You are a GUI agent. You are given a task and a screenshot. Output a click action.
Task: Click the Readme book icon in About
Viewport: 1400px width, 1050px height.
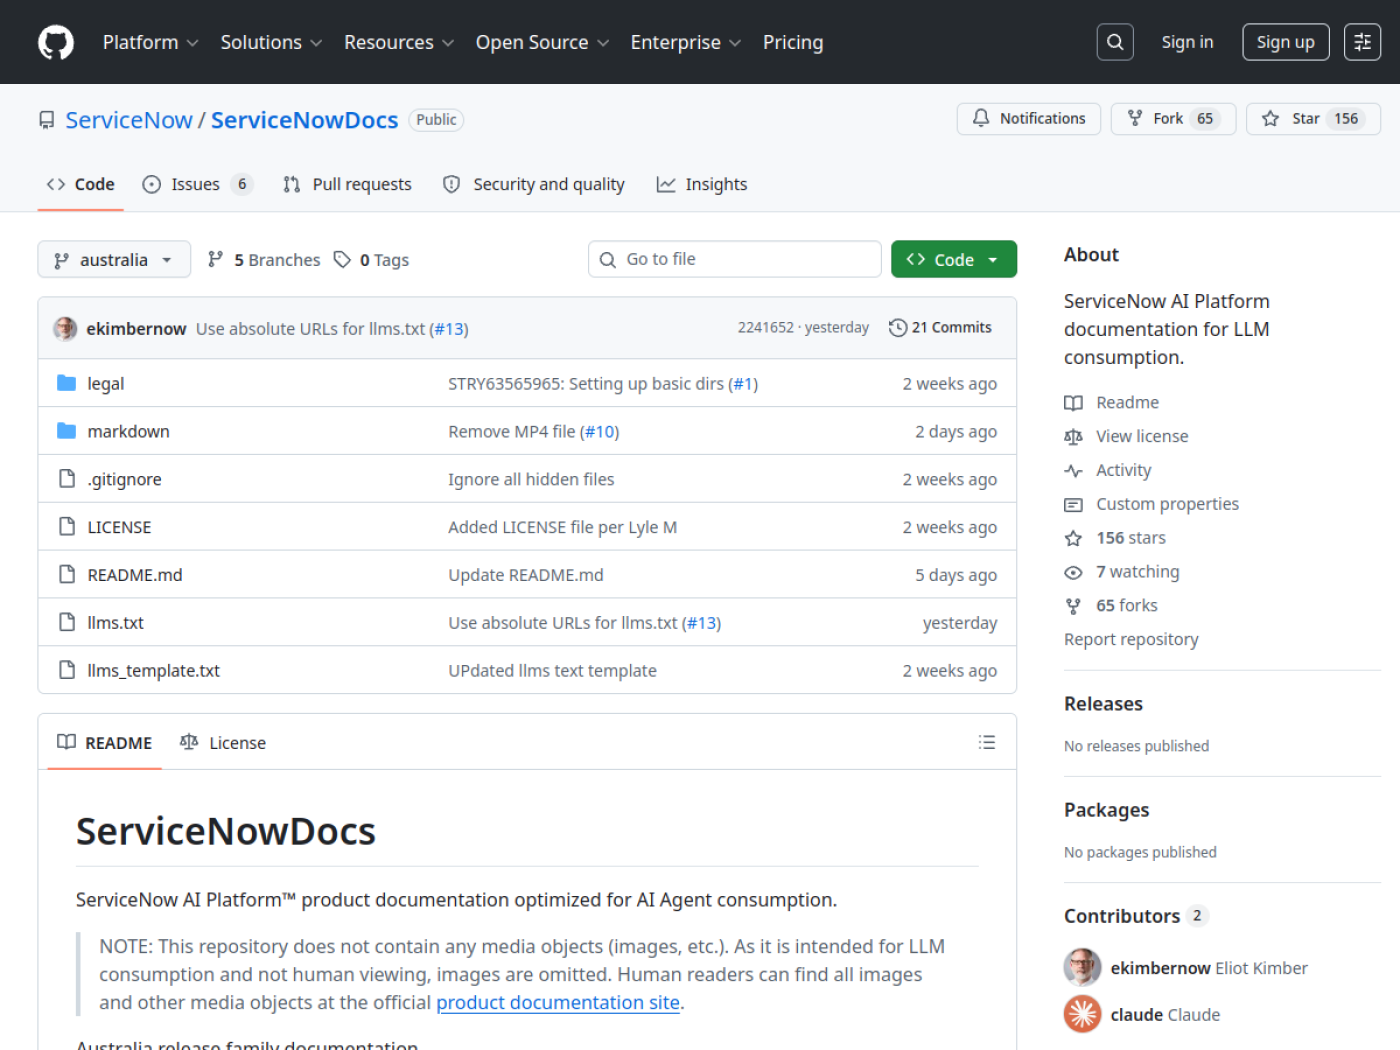click(x=1073, y=403)
